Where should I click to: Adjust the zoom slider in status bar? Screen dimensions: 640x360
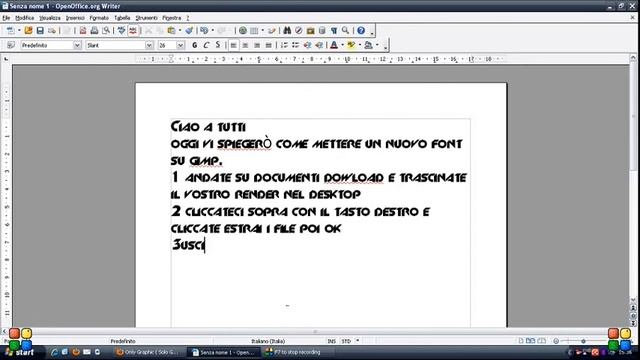pyautogui.click(x=583, y=341)
